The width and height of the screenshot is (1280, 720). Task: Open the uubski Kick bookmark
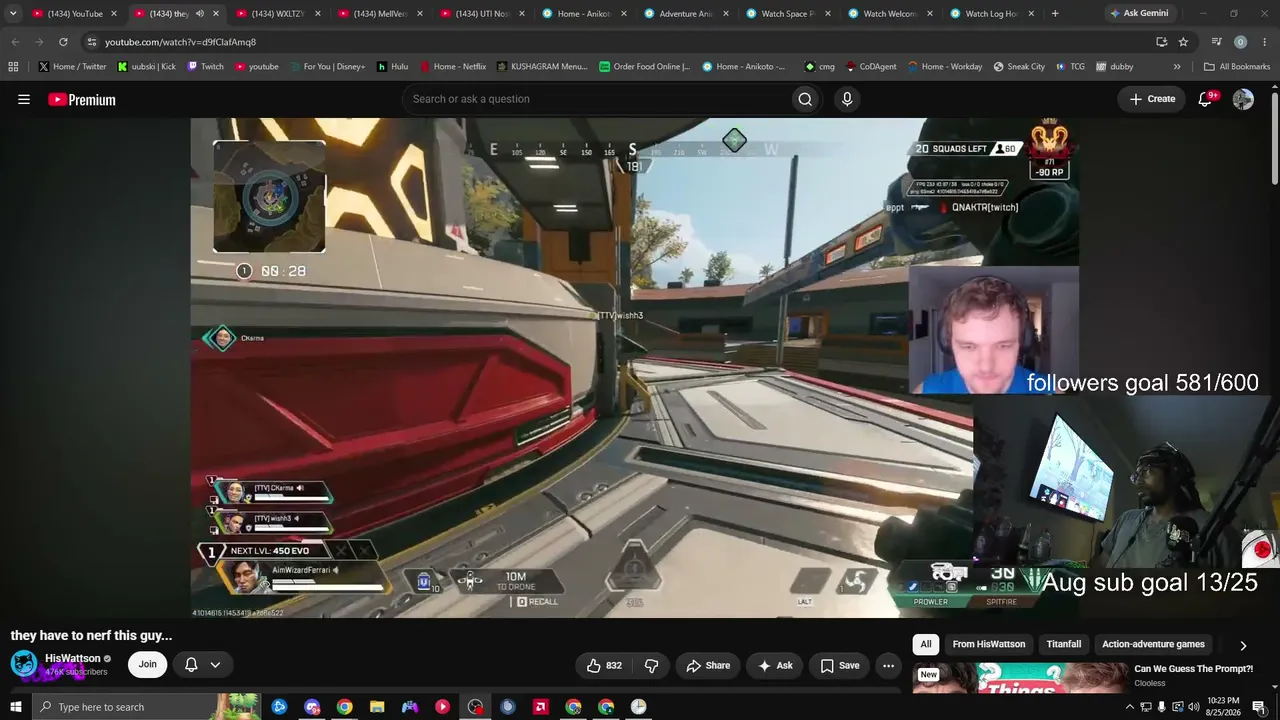146,67
